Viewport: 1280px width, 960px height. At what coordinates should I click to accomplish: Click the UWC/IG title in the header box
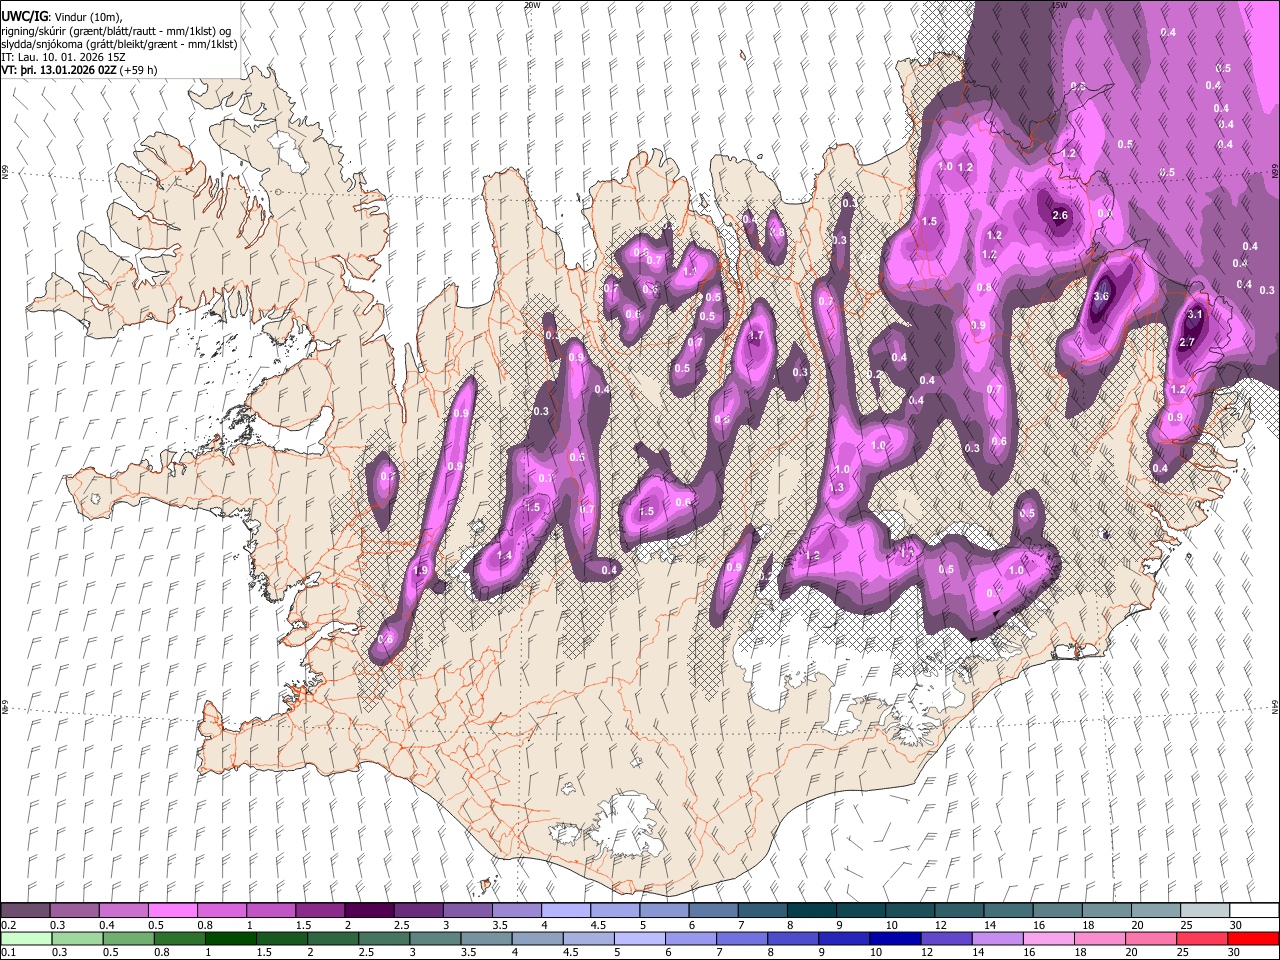[25, 17]
